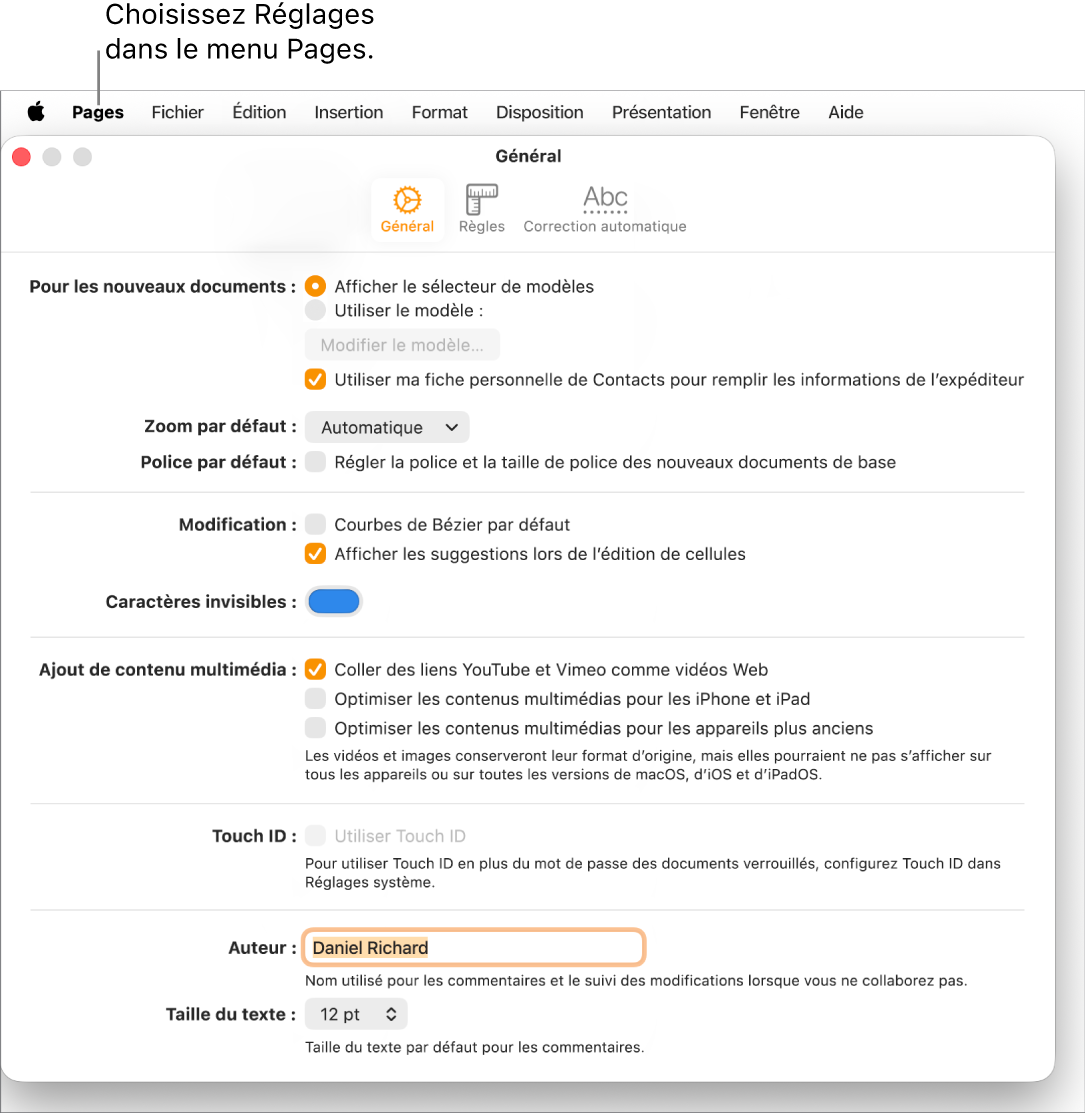1085x1115 pixels.
Task: Click the zoom window button
Action: pos(82,157)
